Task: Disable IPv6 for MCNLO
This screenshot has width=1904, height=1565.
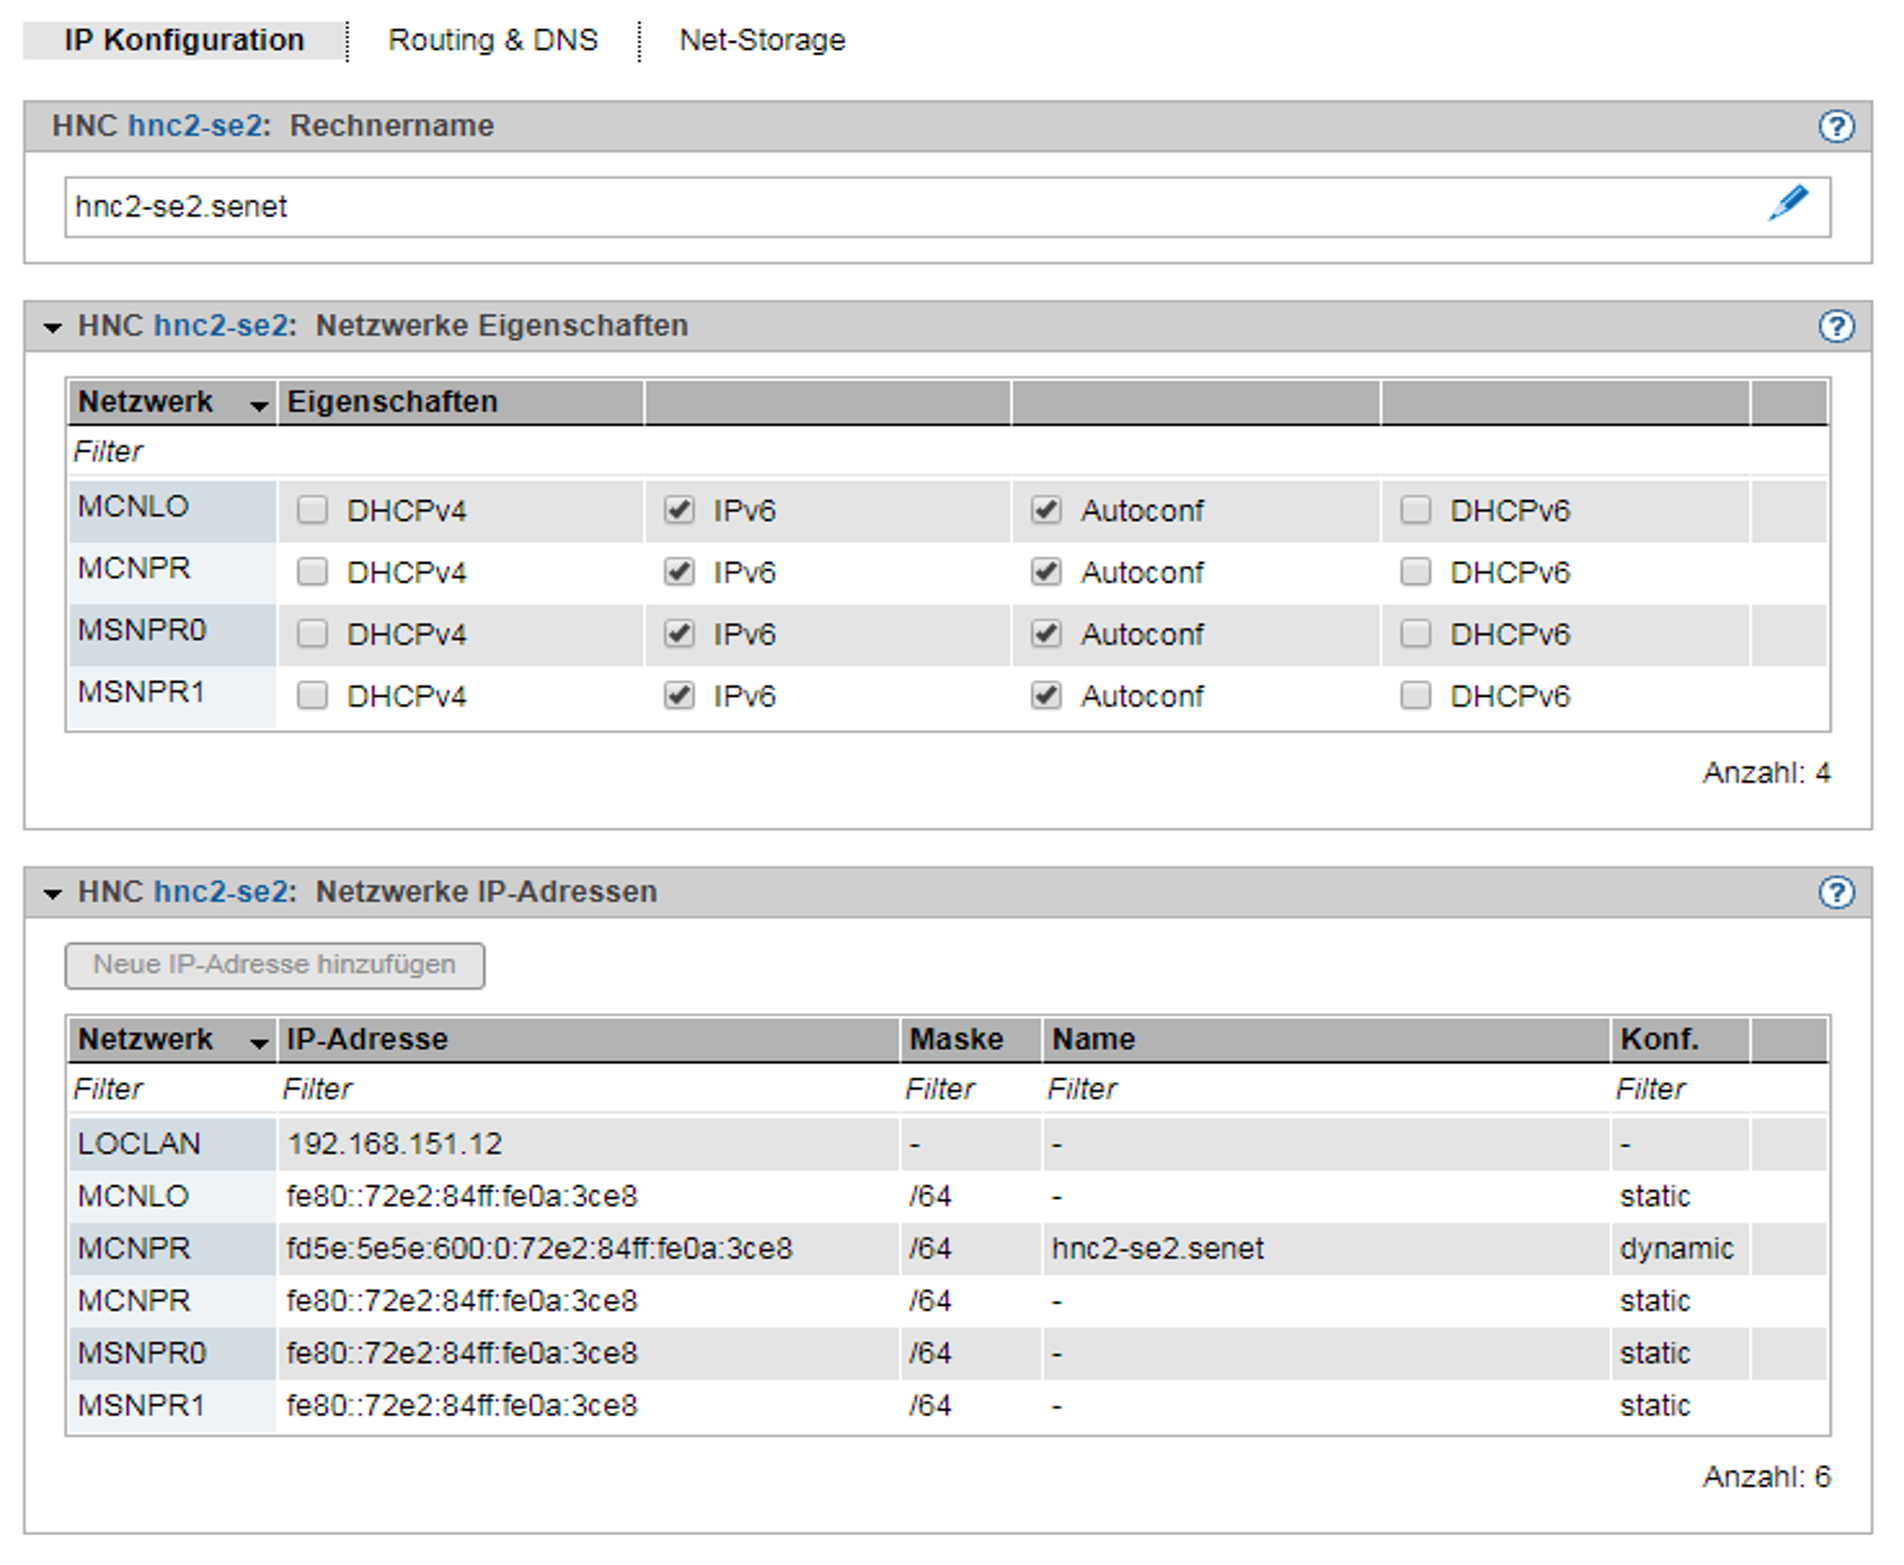Action: click(x=679, y=510)
